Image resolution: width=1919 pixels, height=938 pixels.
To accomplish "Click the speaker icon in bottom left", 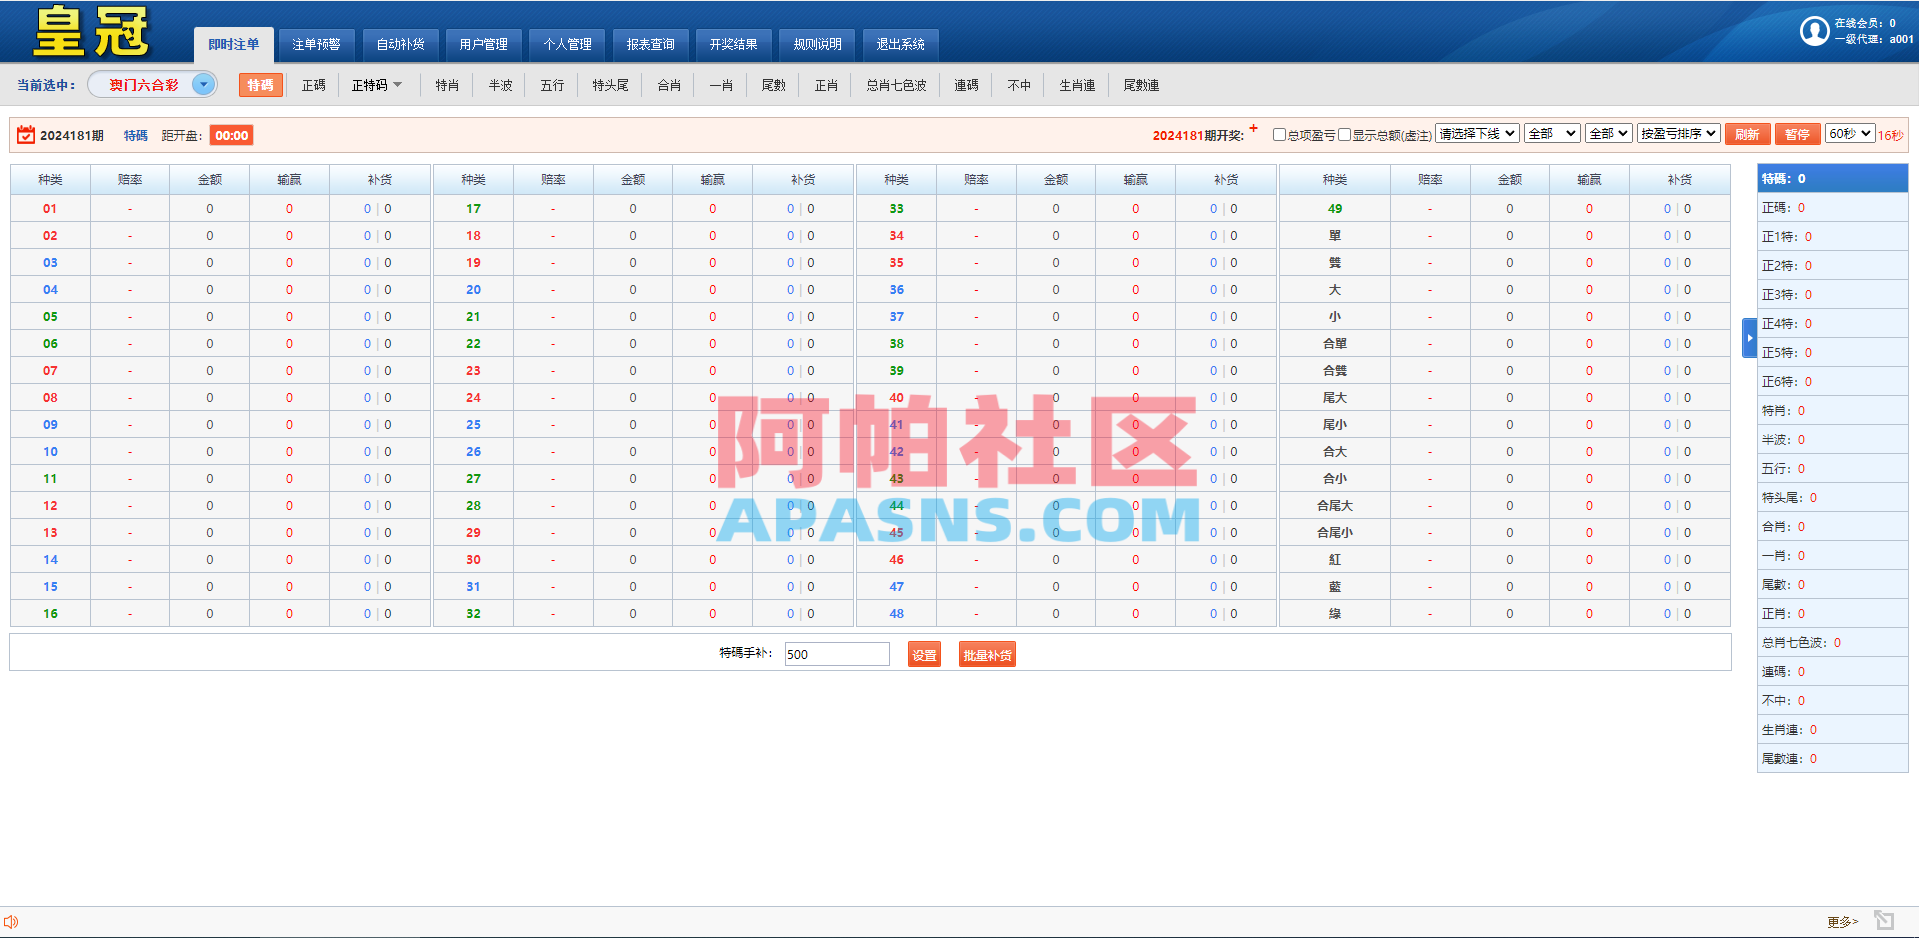I will coord(10,921).
